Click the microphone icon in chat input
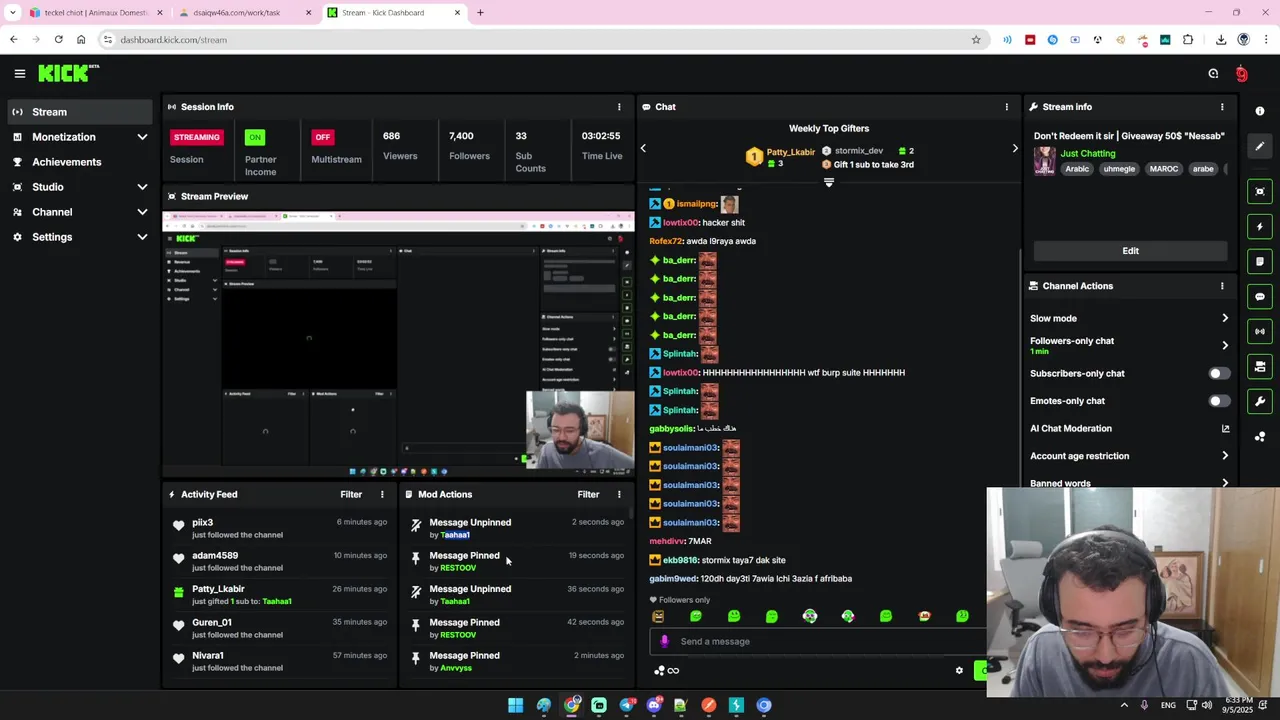 [x=665, y=641]
